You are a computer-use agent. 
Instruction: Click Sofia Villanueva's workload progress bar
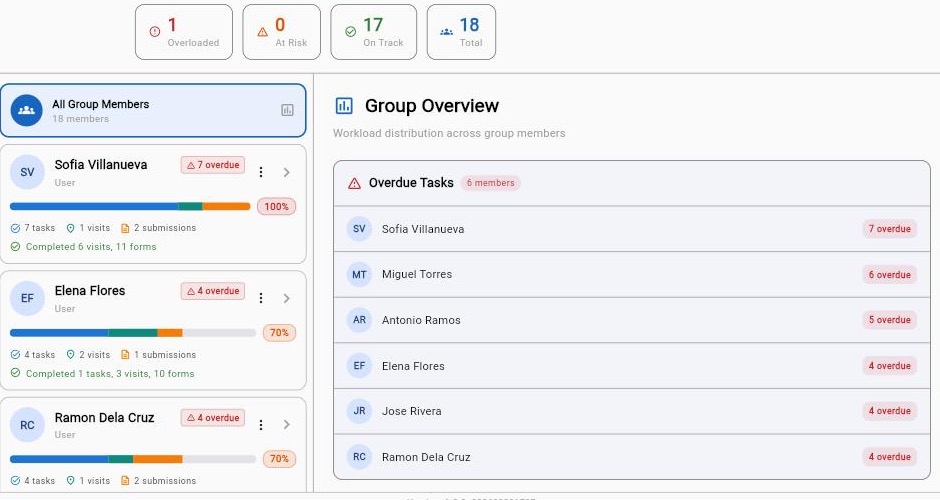[x=130, y=206]
